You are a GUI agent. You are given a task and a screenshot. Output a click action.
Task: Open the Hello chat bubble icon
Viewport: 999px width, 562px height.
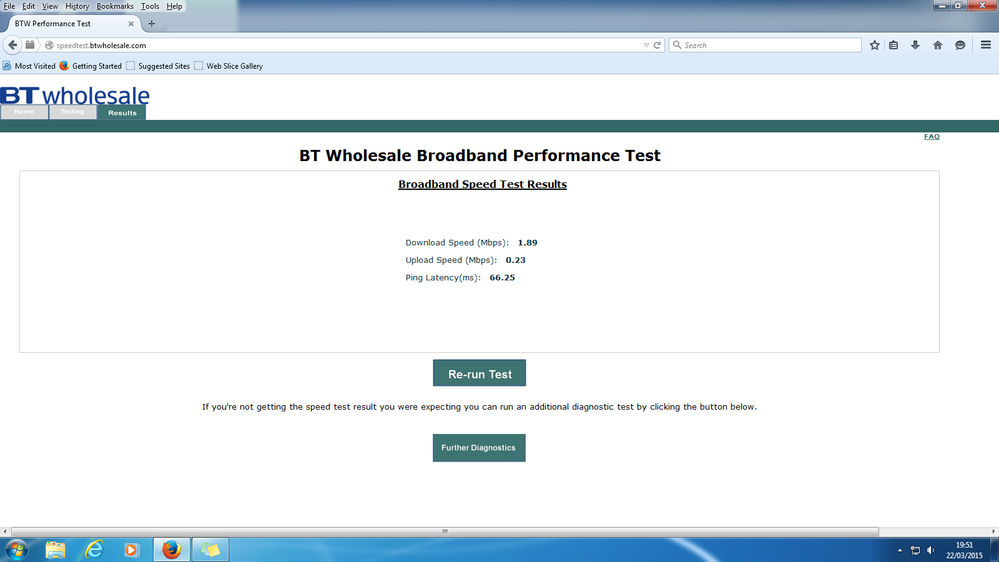pos(960,45)
